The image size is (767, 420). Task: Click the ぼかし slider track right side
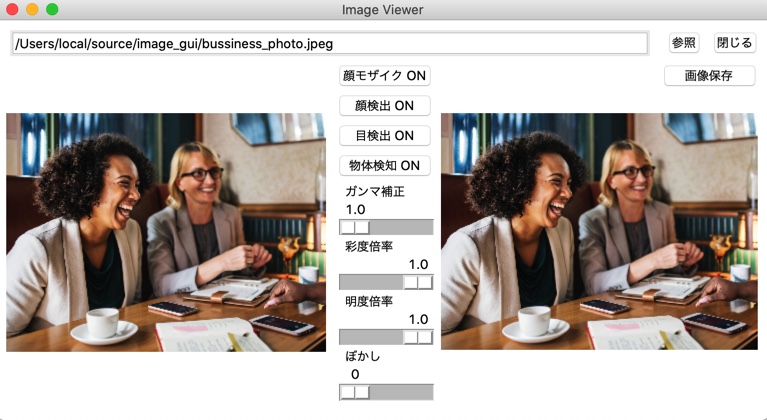[x=401, y=392]
